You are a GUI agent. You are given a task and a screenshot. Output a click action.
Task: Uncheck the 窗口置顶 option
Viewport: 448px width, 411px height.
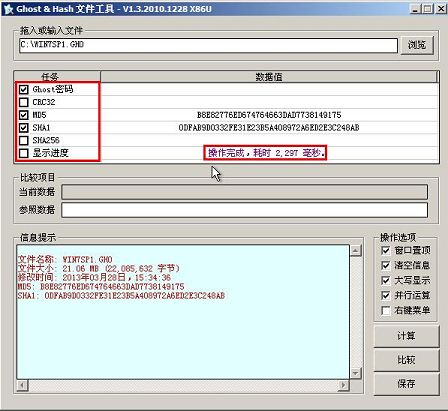coord(385,250)
